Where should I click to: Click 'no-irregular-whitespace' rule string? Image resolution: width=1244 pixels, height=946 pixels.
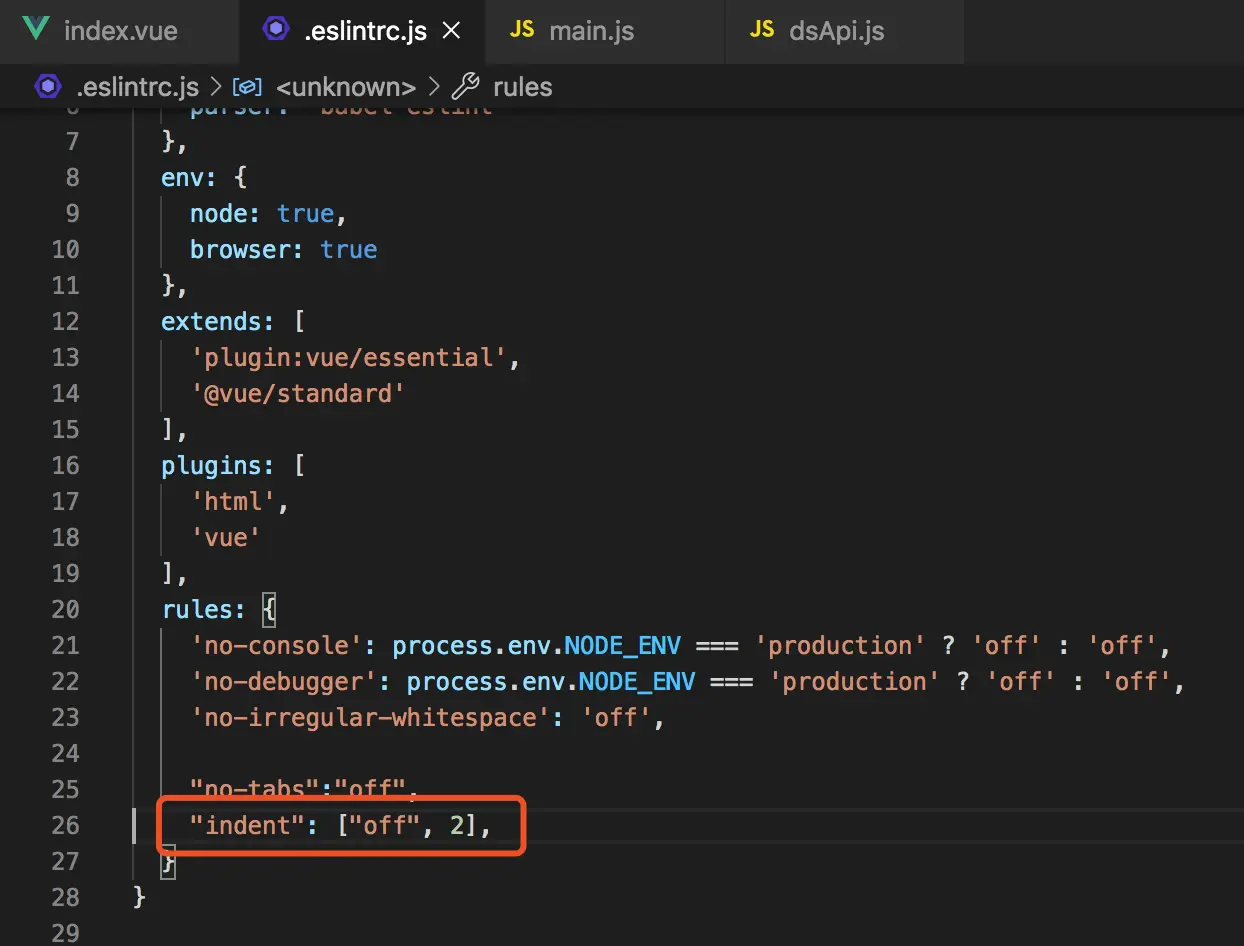click(370, 717)
